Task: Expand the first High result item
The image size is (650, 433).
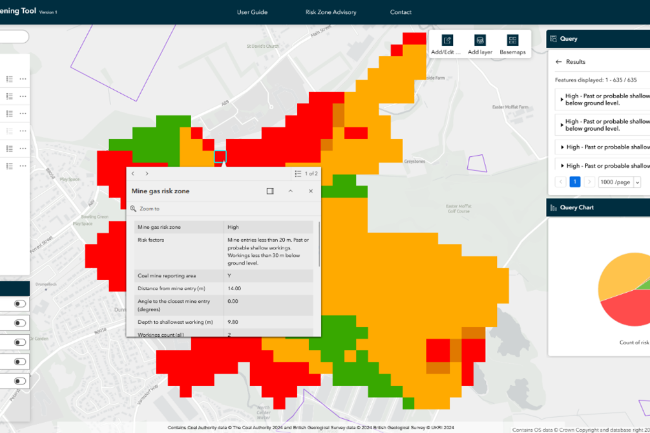Action: (x=558, y=100)
